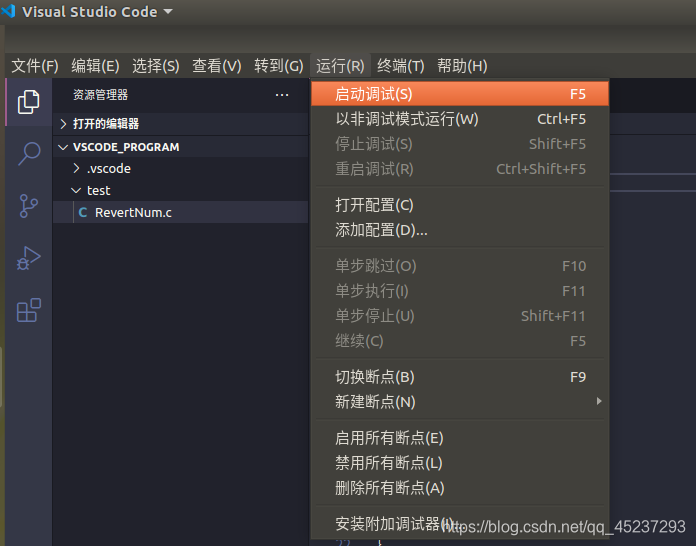The image size is (696, 546).
Task: Select 删除所有断点(A)
Action: [x=460, y=488]
